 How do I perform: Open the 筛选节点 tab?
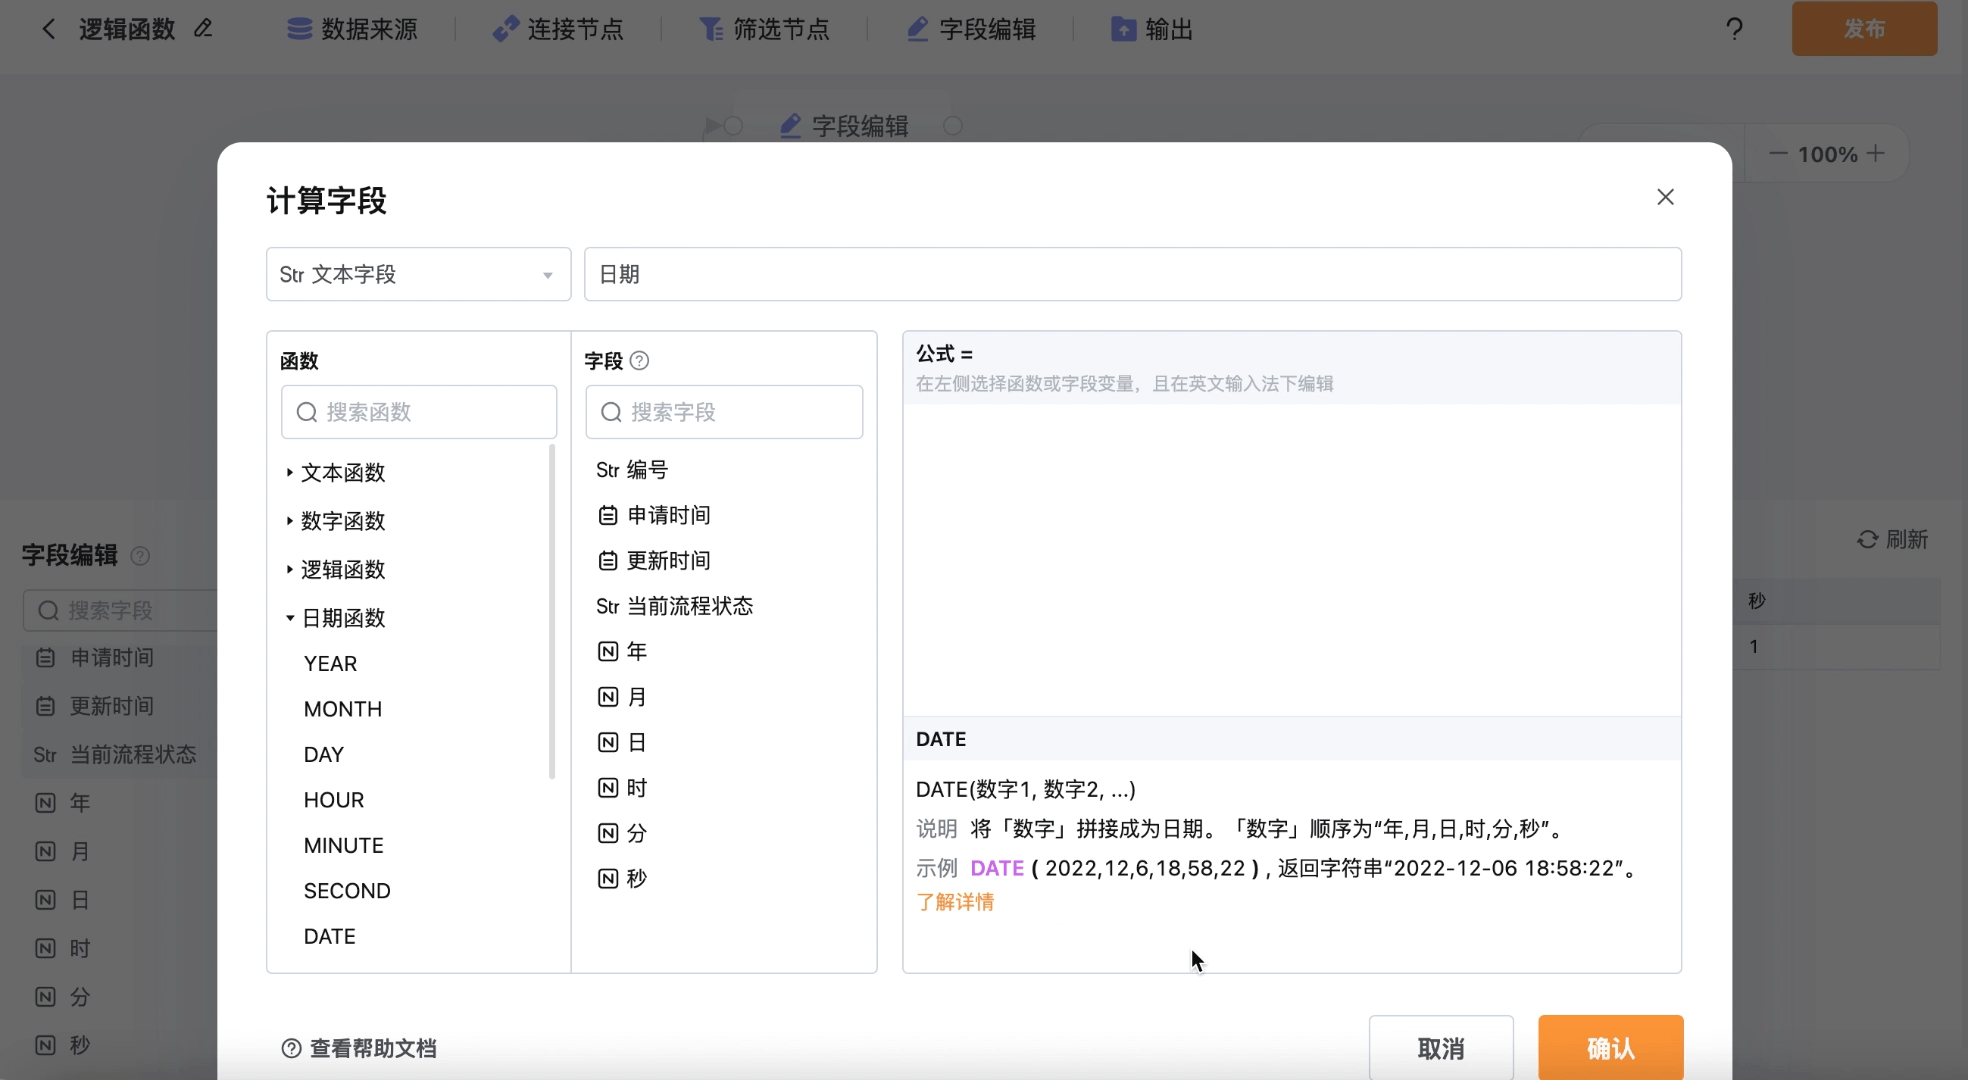pos(764,29)
